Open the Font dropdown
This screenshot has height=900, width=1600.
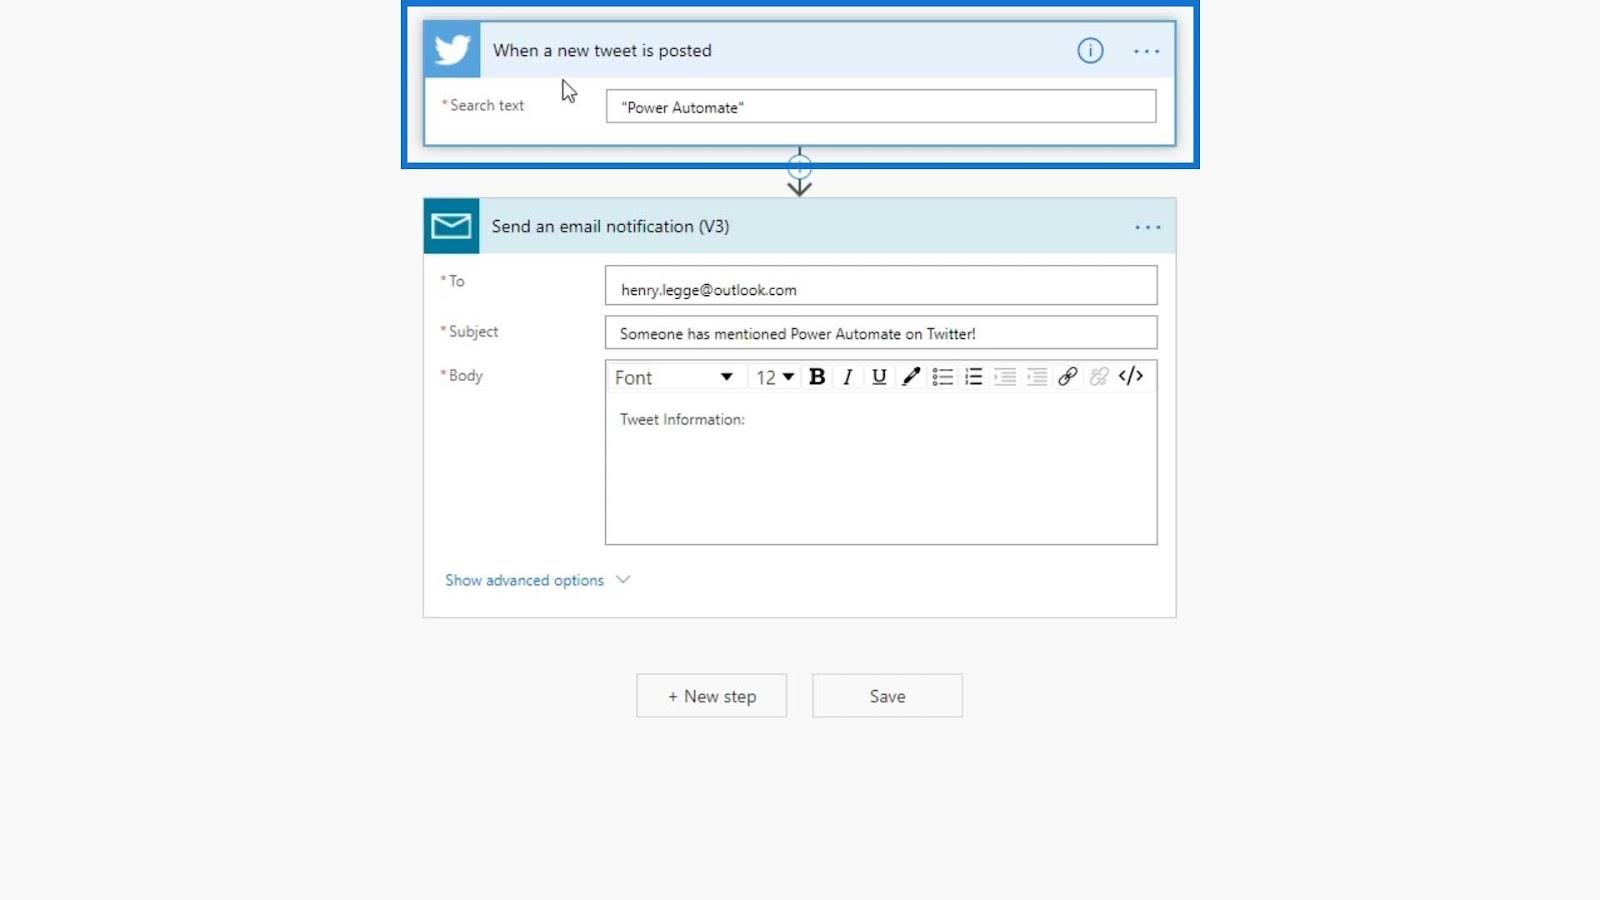(x=674, y=377)
